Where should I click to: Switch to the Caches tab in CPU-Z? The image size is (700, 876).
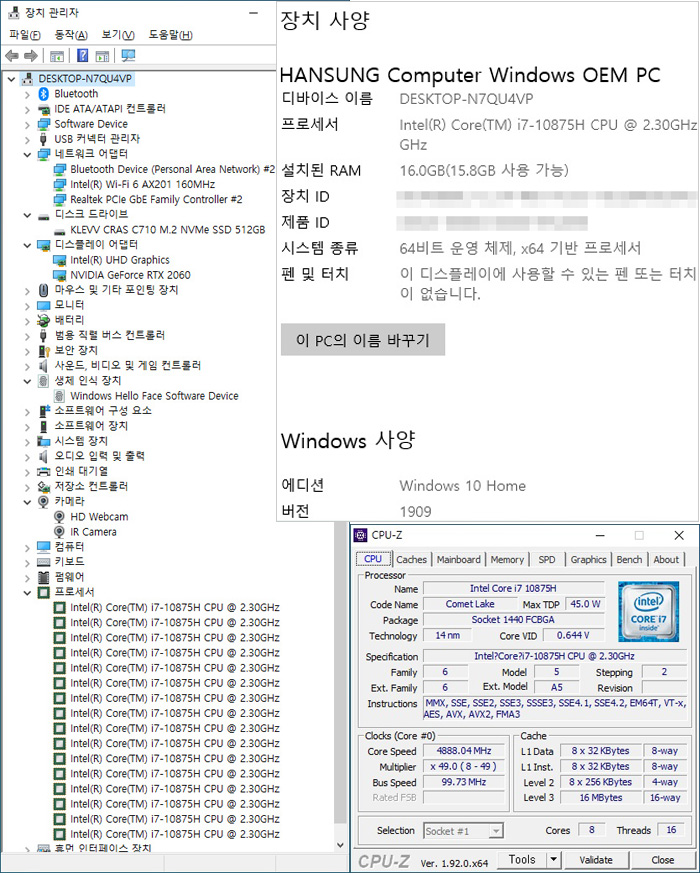(412, 559)
